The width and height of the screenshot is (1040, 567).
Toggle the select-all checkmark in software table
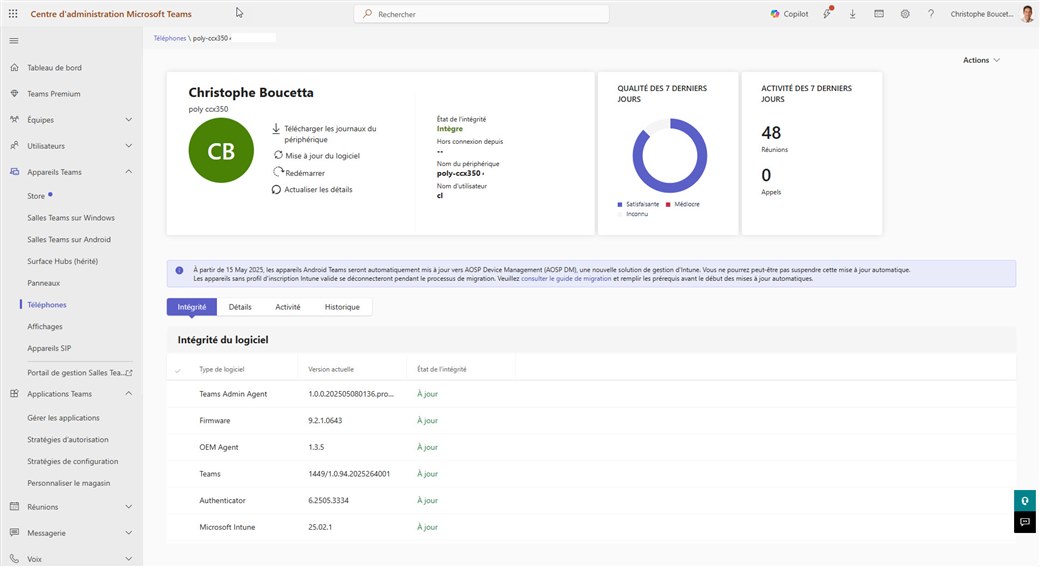pyautogui.click(x=178, y=370)
